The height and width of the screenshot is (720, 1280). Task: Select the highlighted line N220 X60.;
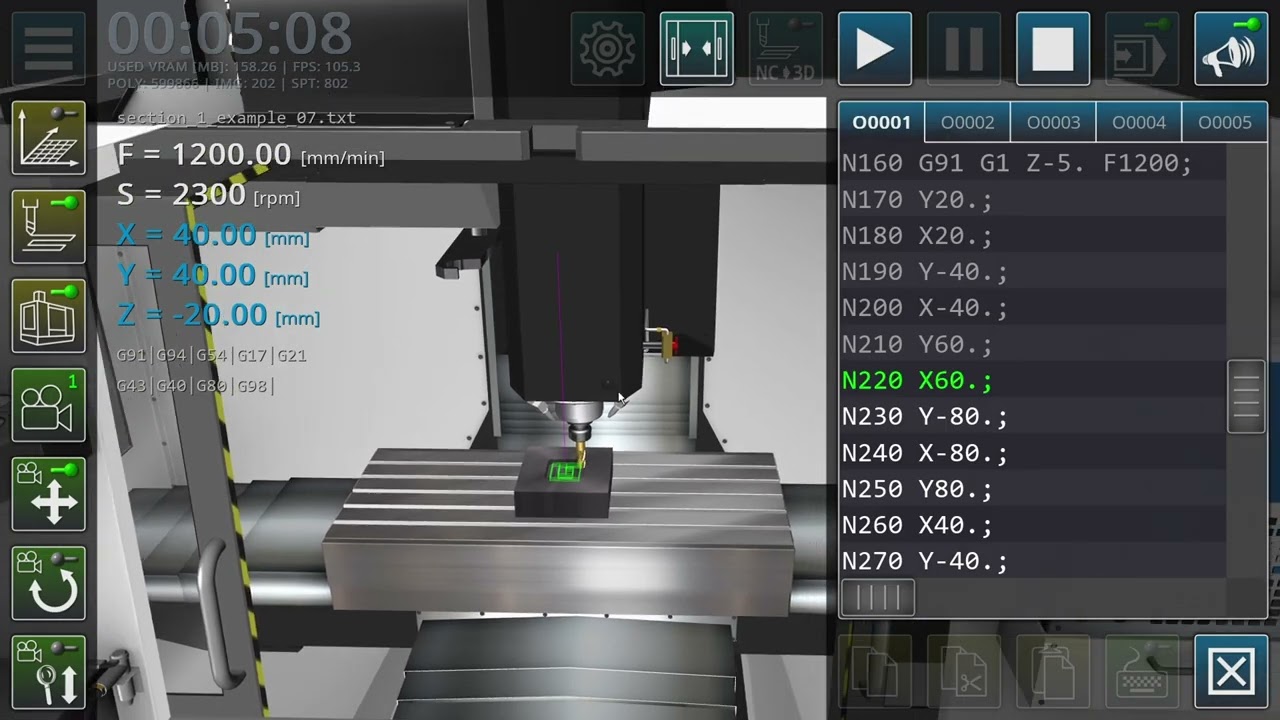[x=1032, y=380]
